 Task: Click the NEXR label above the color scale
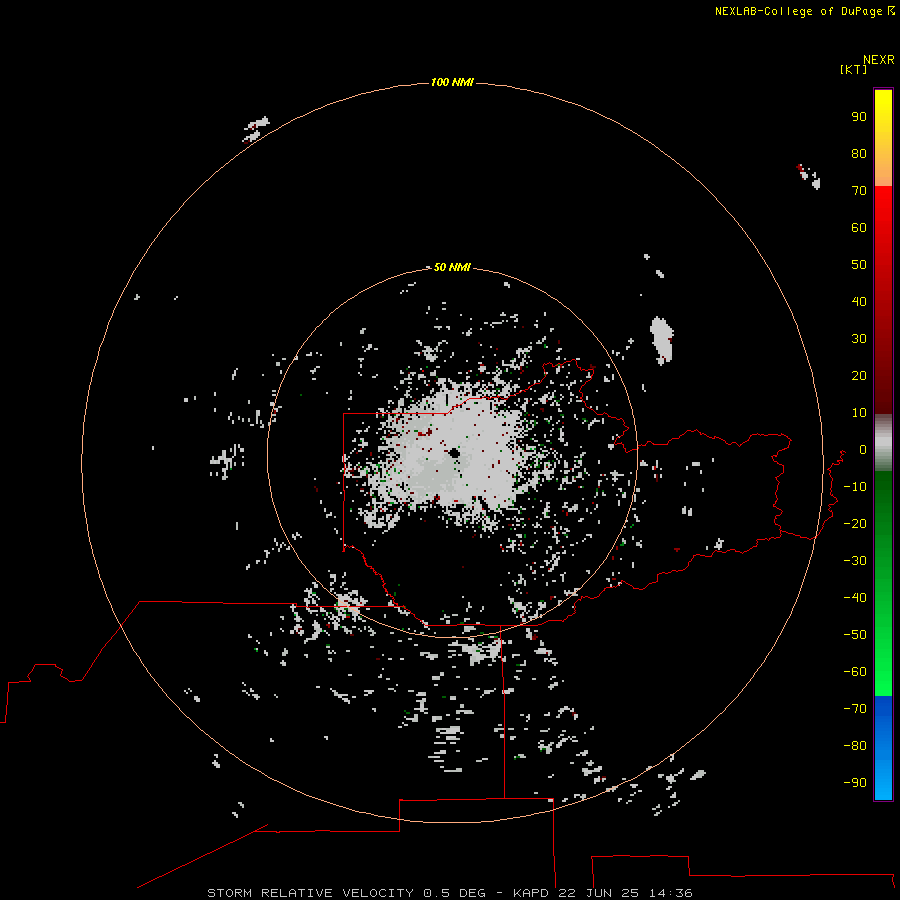(x=879, y=60)
